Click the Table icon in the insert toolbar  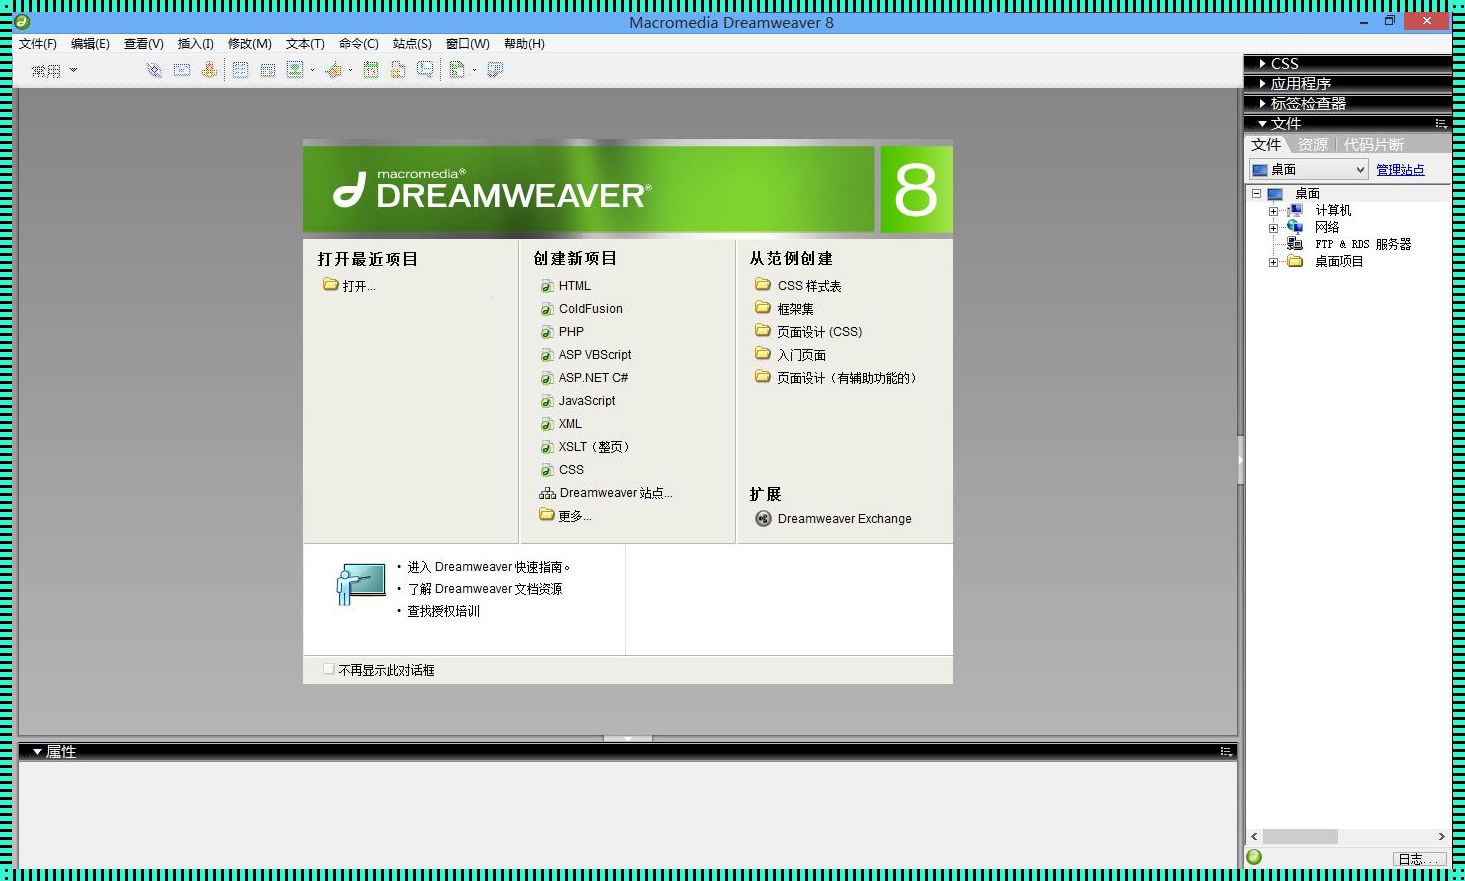[240, 70]
